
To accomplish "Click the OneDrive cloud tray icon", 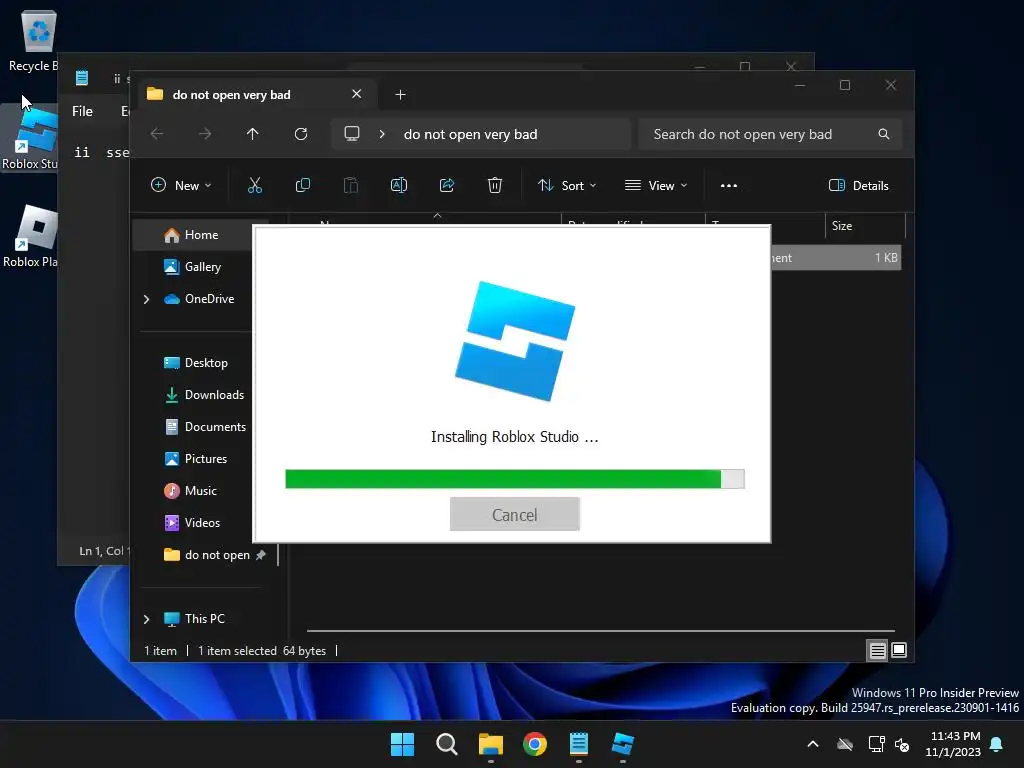I will [x=845, y=744].
